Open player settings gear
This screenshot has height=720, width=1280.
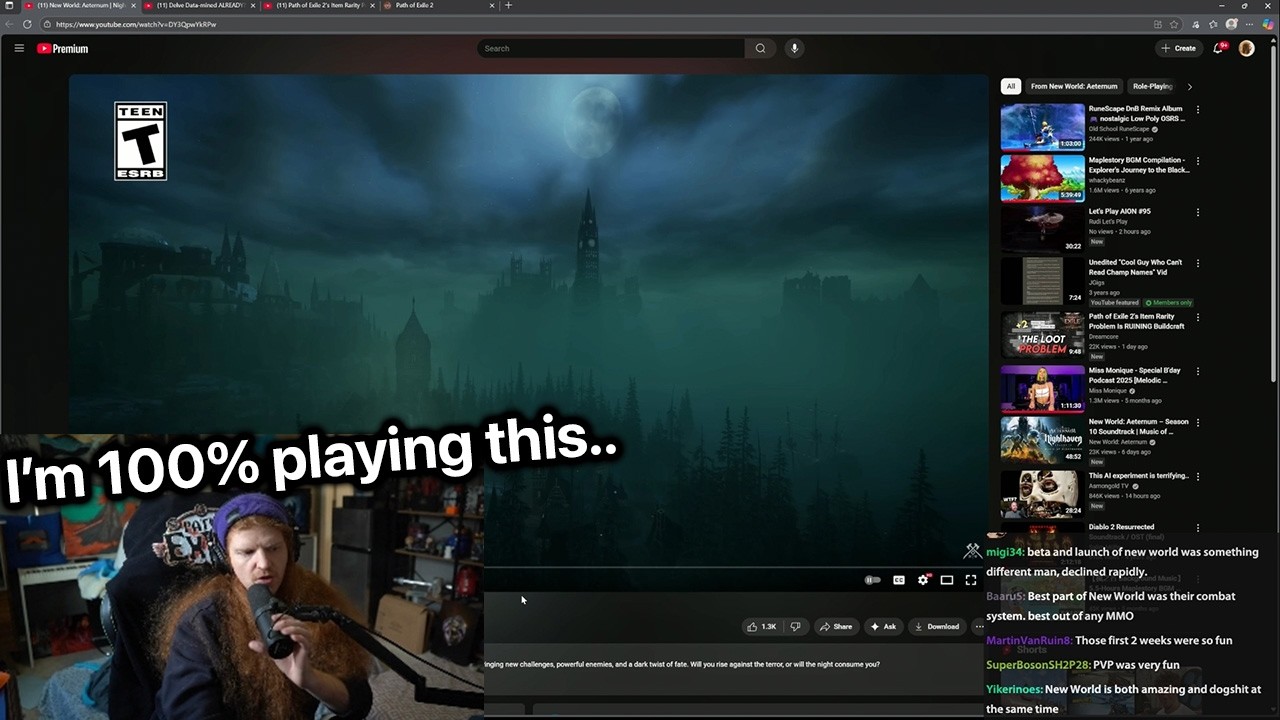point(923,580)
